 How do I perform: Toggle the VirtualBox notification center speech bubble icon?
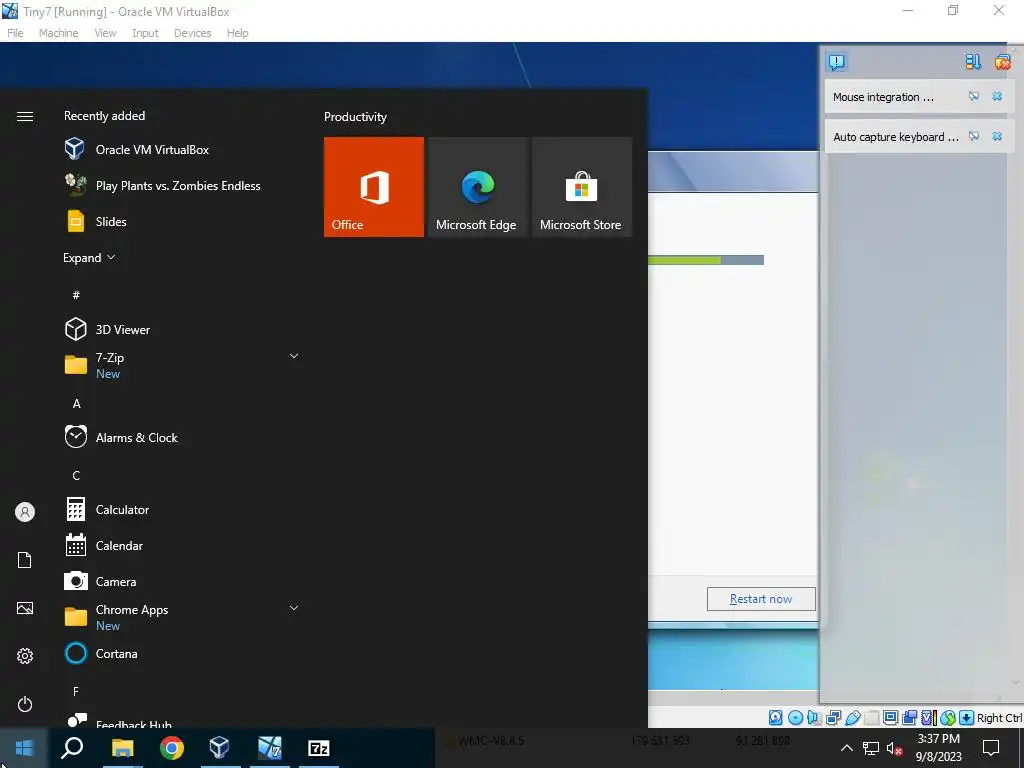coord(837,62)
